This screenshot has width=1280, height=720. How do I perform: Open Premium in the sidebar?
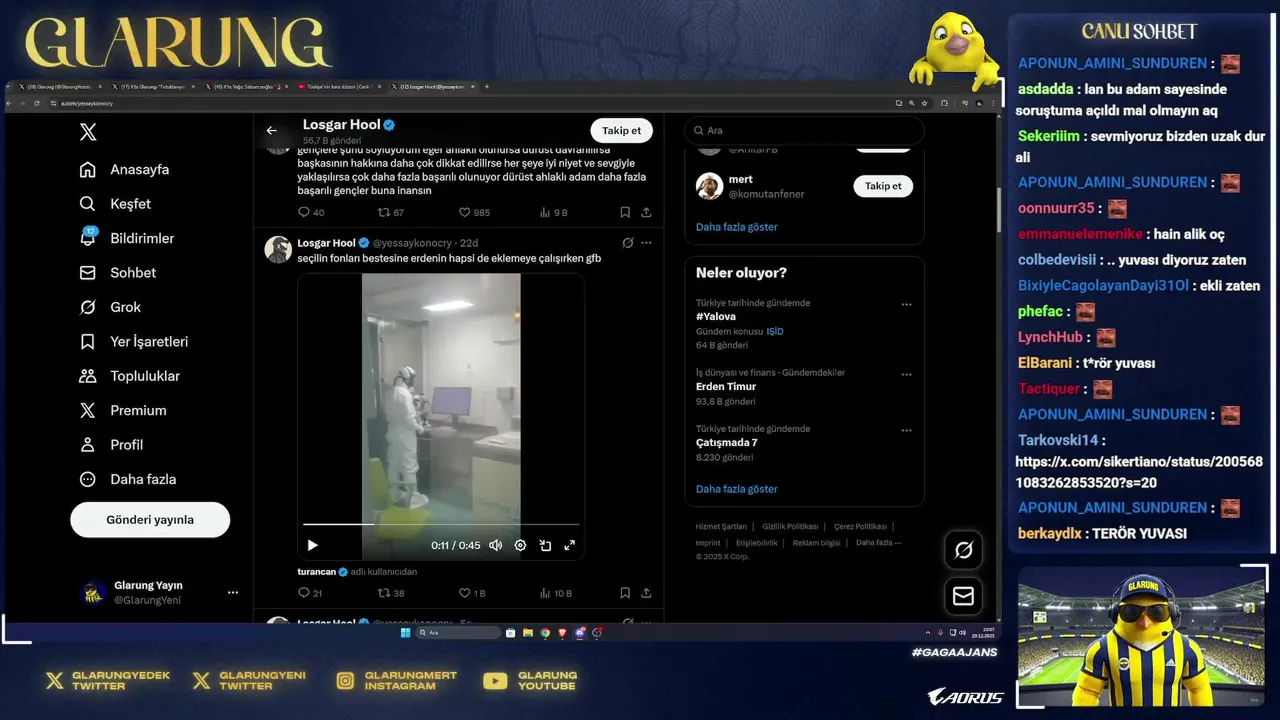[122, 411]
